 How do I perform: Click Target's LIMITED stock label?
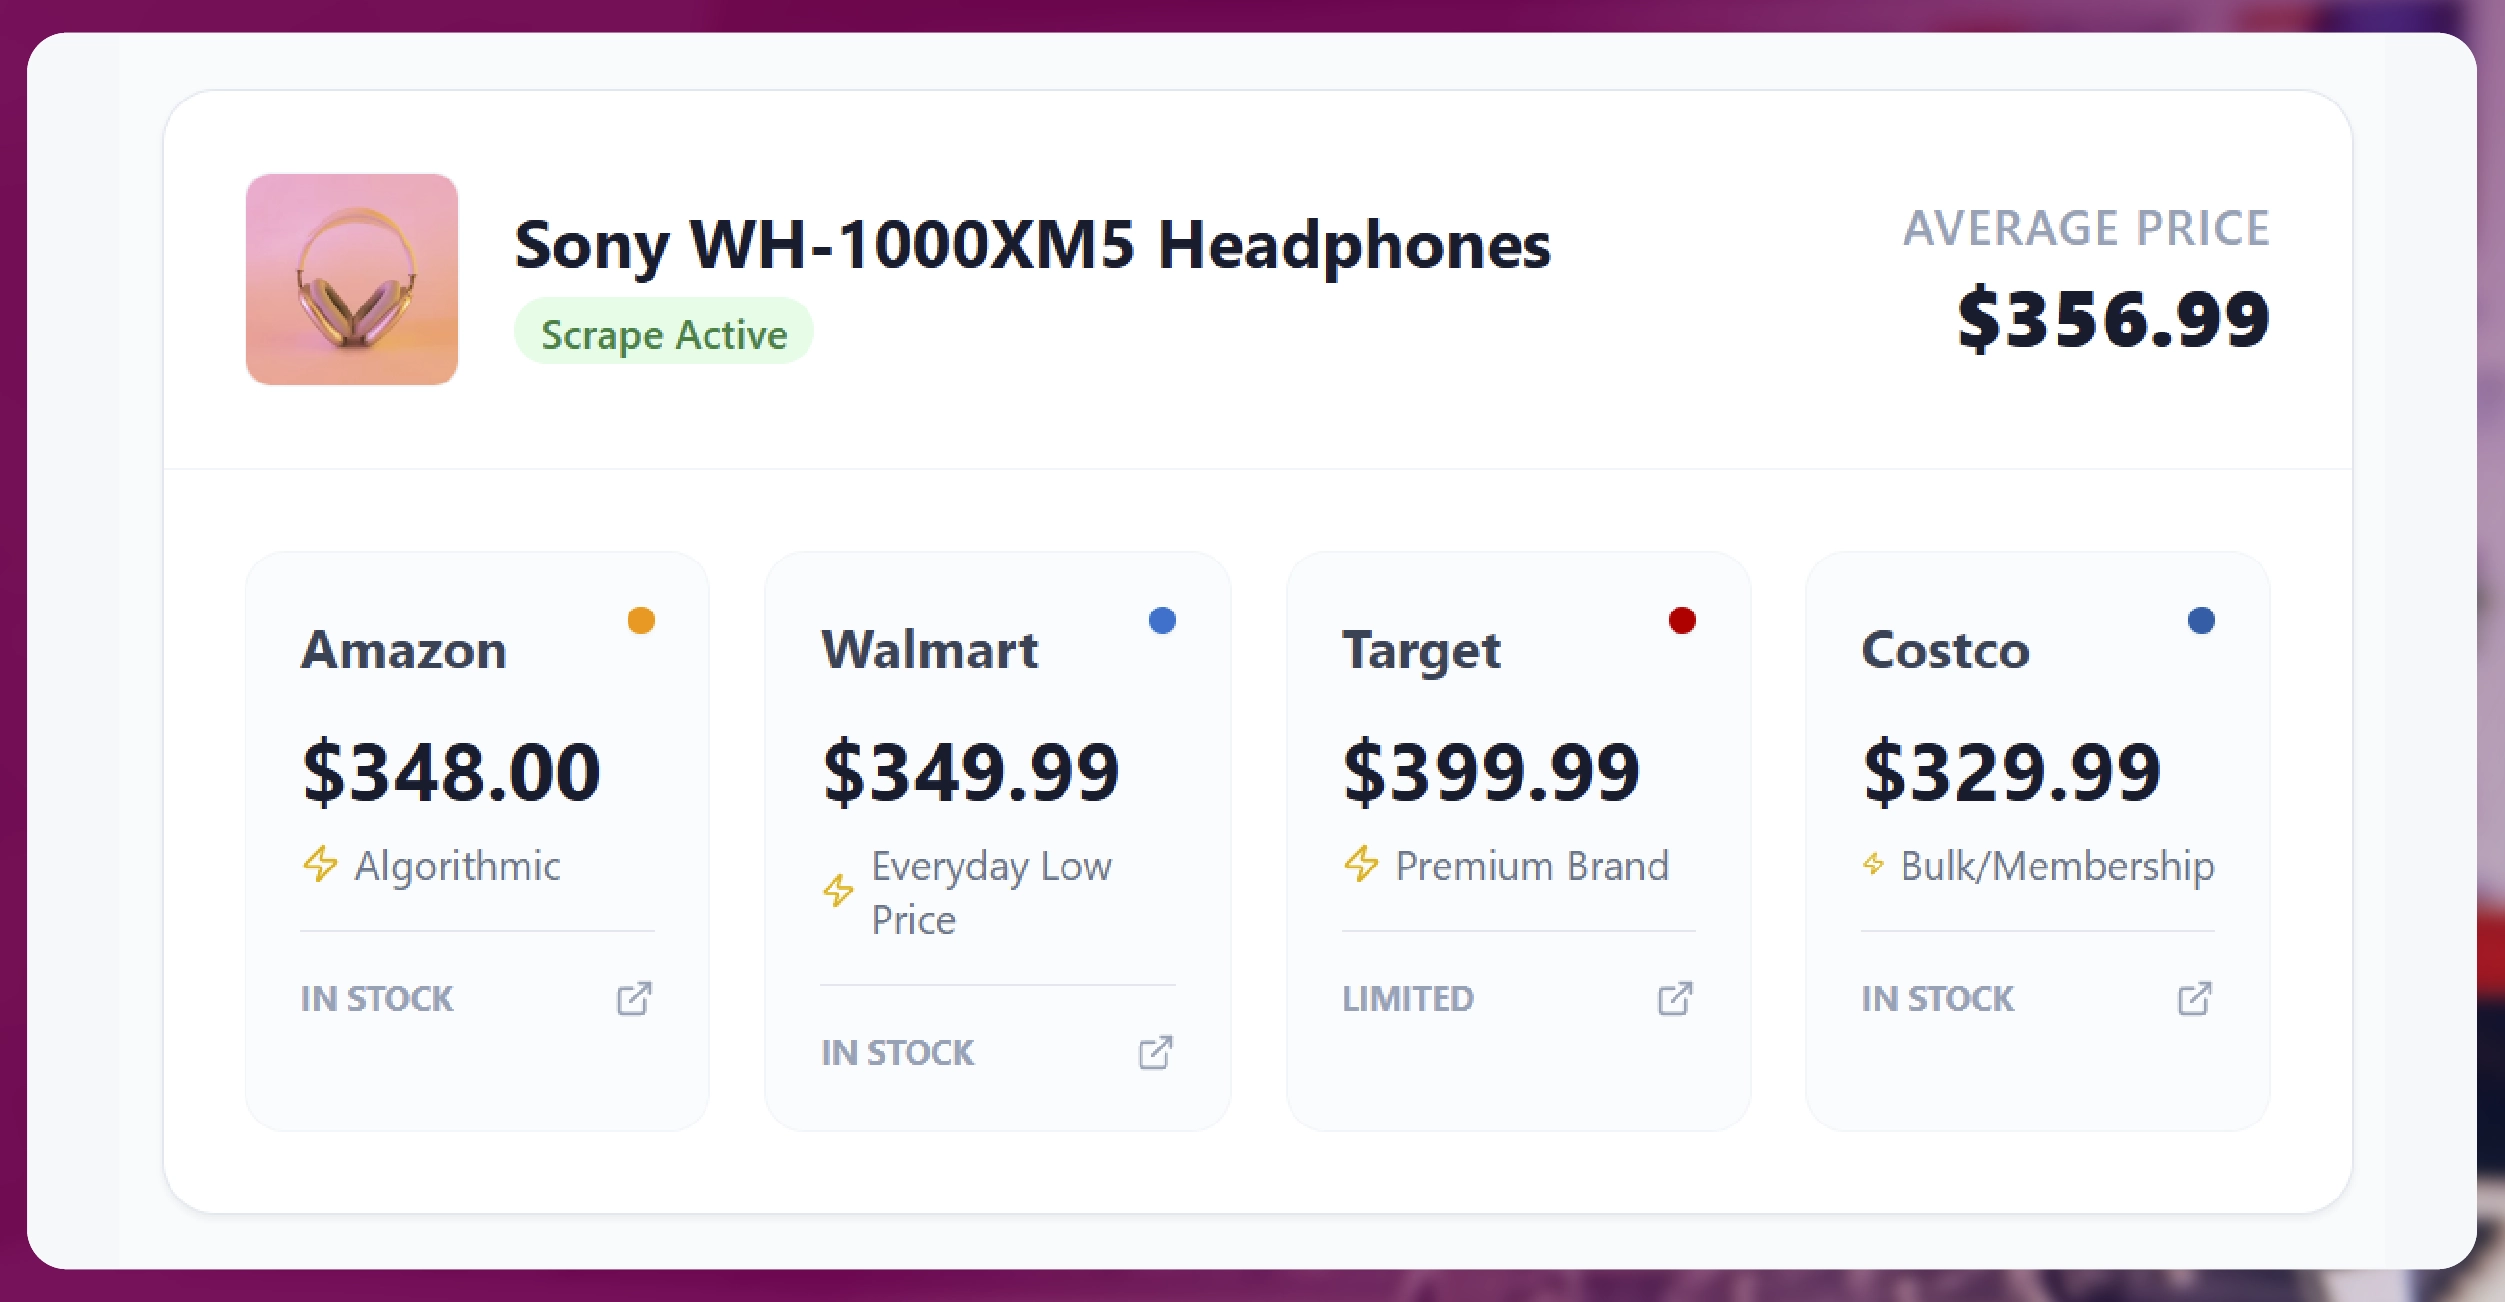pyautogui.click(x=1408, y=999)
